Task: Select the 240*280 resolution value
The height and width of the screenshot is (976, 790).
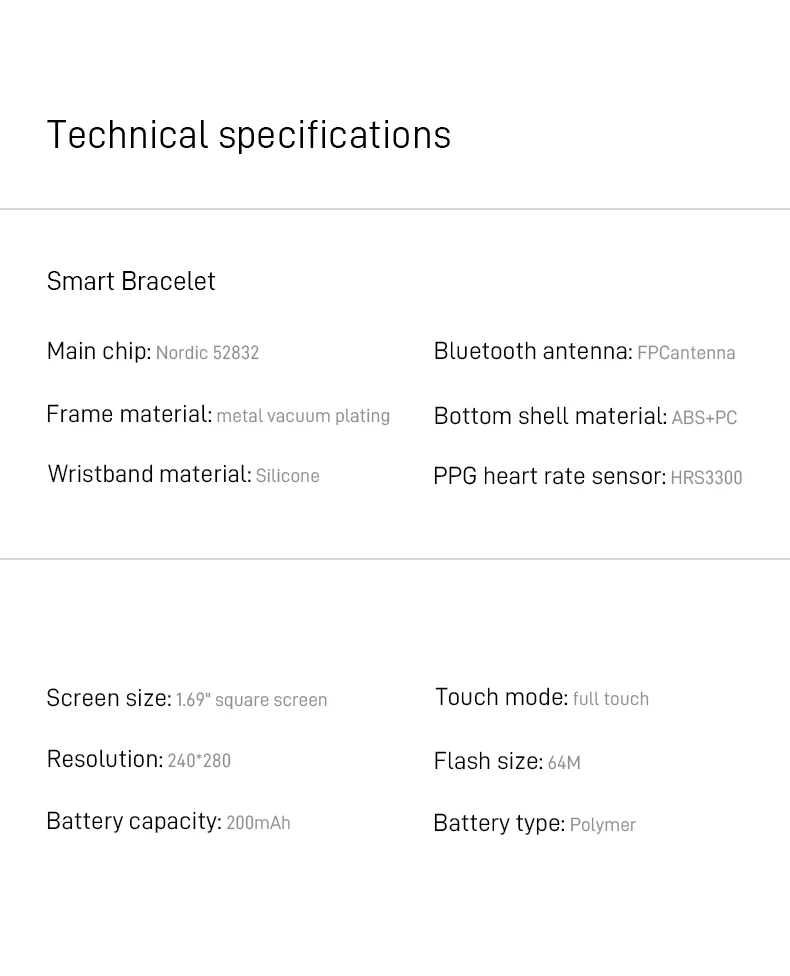Action: click(199, 761)
